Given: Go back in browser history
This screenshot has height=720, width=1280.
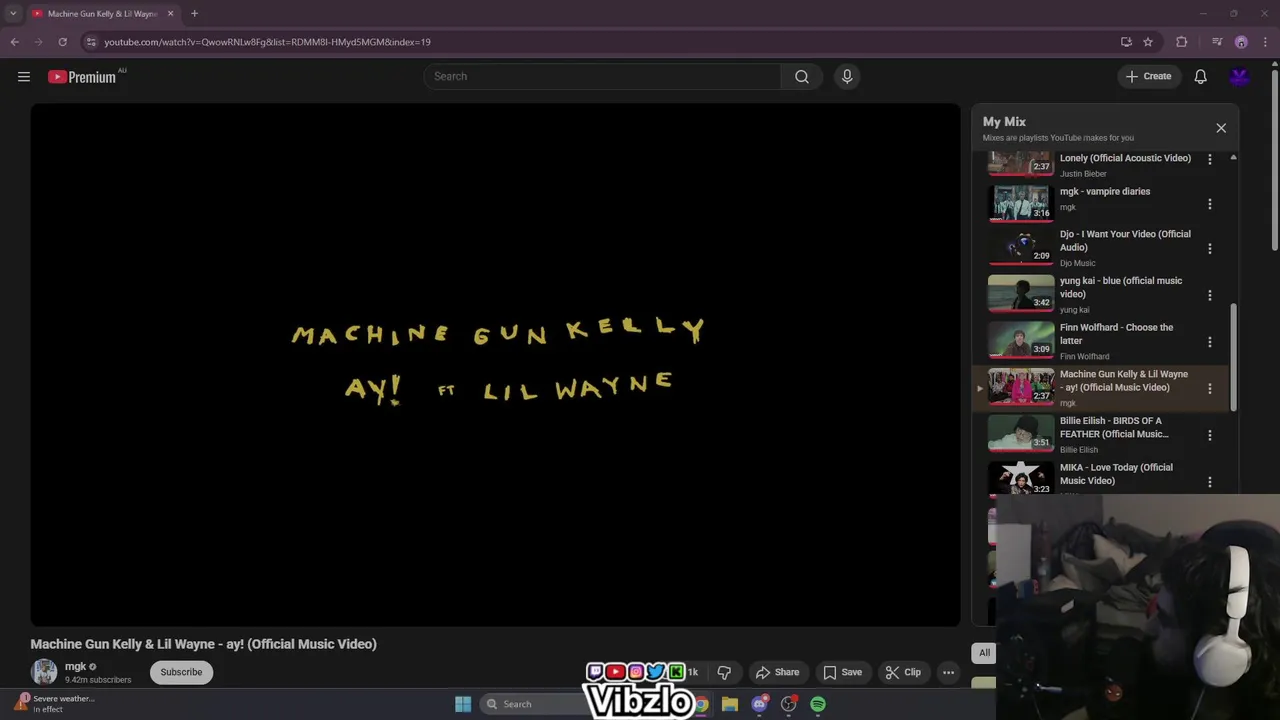Looking at the screenshot, I should coord(14,42).
